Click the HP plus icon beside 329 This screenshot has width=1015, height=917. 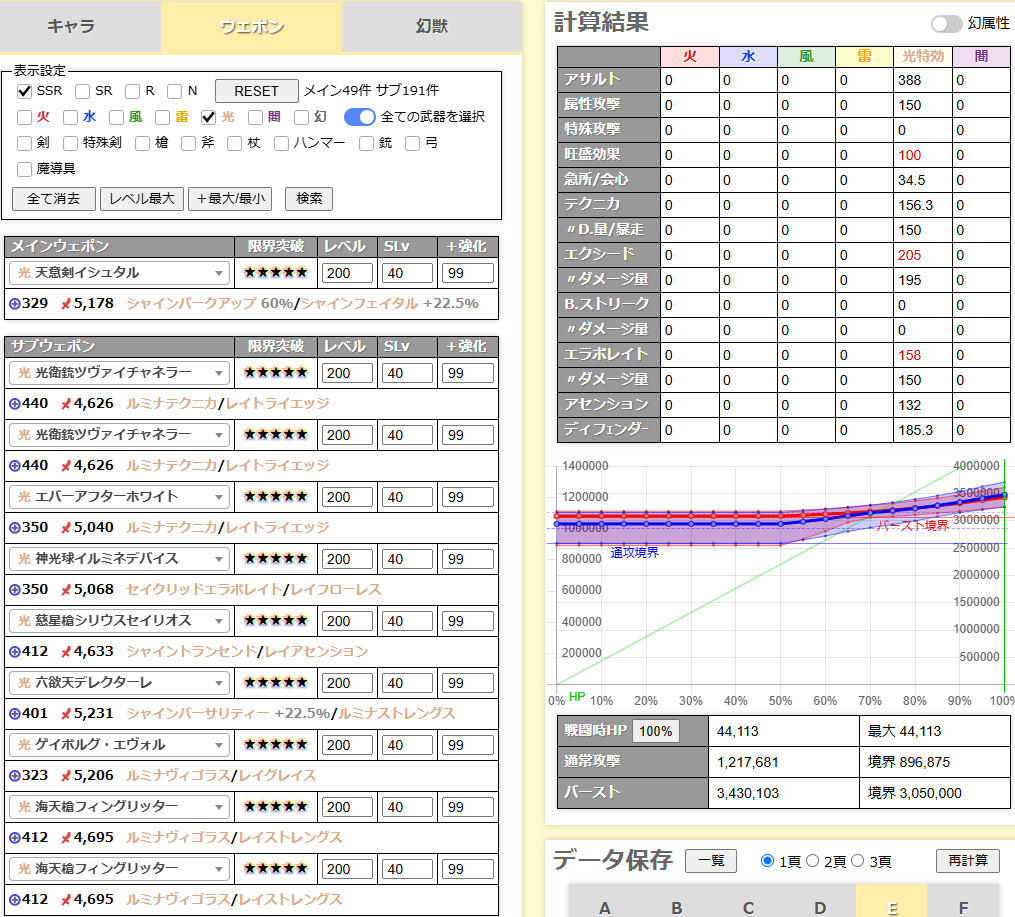click(x=14, y=304)
